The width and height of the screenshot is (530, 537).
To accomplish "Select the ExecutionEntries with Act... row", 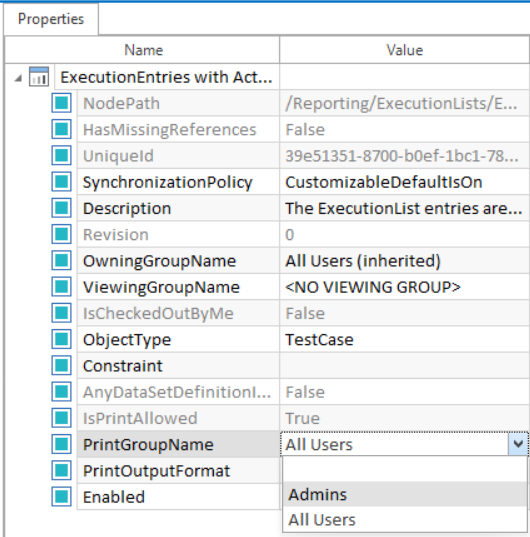I will (x=267, y=77).
